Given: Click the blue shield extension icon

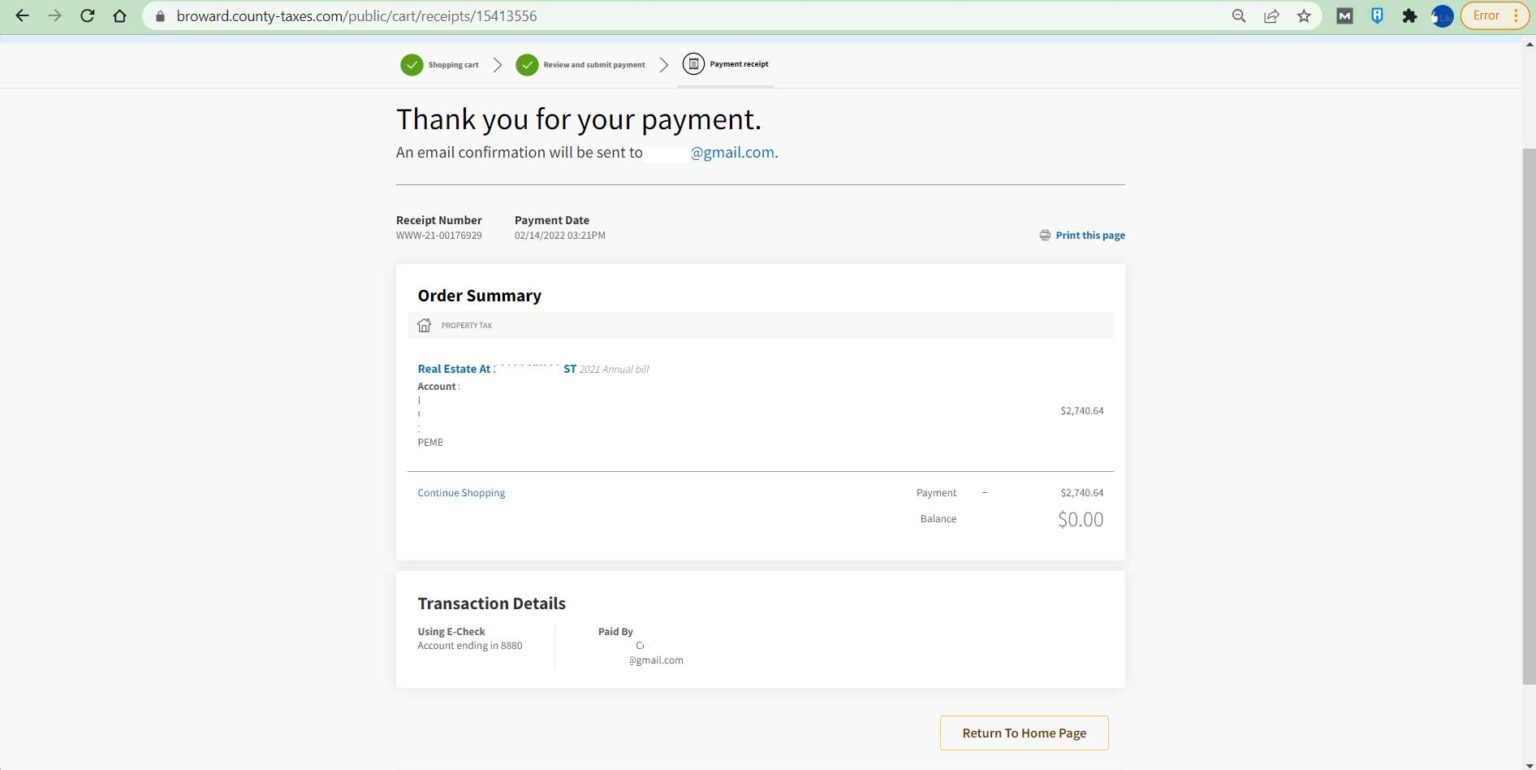Looking at the screenshot, I should click(x=1377, y=16).
